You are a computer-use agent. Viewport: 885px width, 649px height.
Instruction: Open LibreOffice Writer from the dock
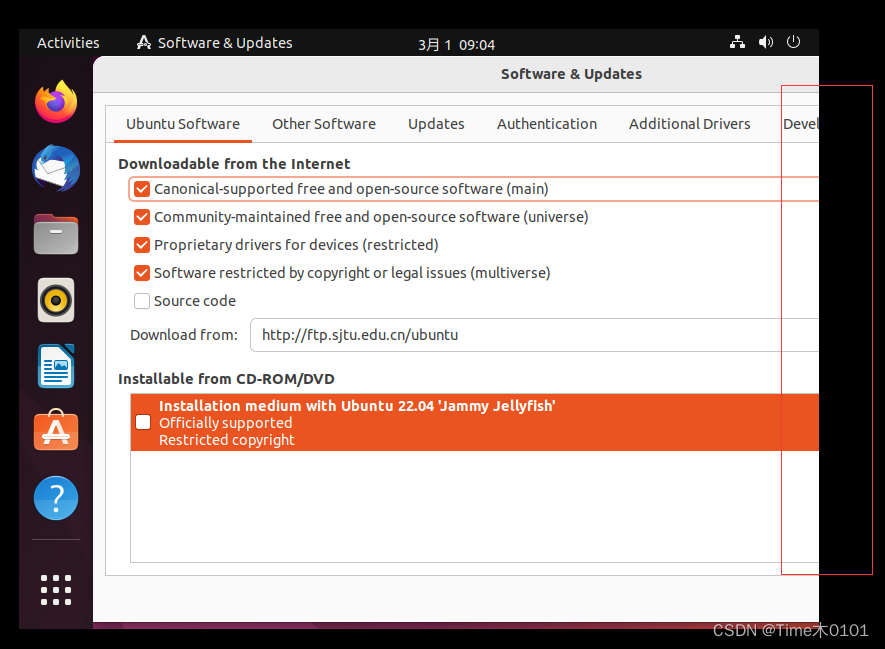pyautogui.click(x=56, y=366)
